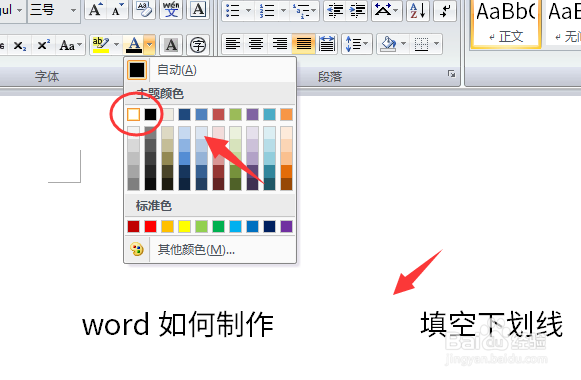
Task: Collapse the font color dropdown arrow
Action: point(149,45)
